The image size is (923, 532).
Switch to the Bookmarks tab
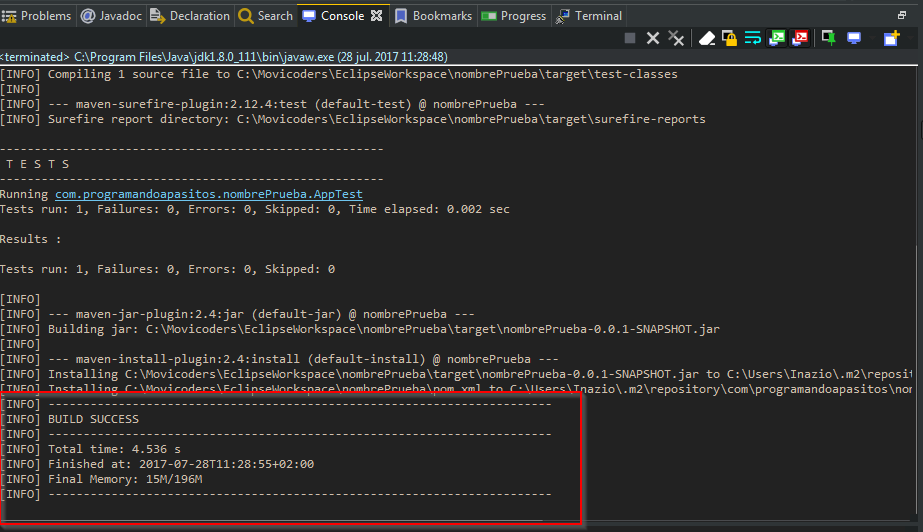(x=433, y=16)
